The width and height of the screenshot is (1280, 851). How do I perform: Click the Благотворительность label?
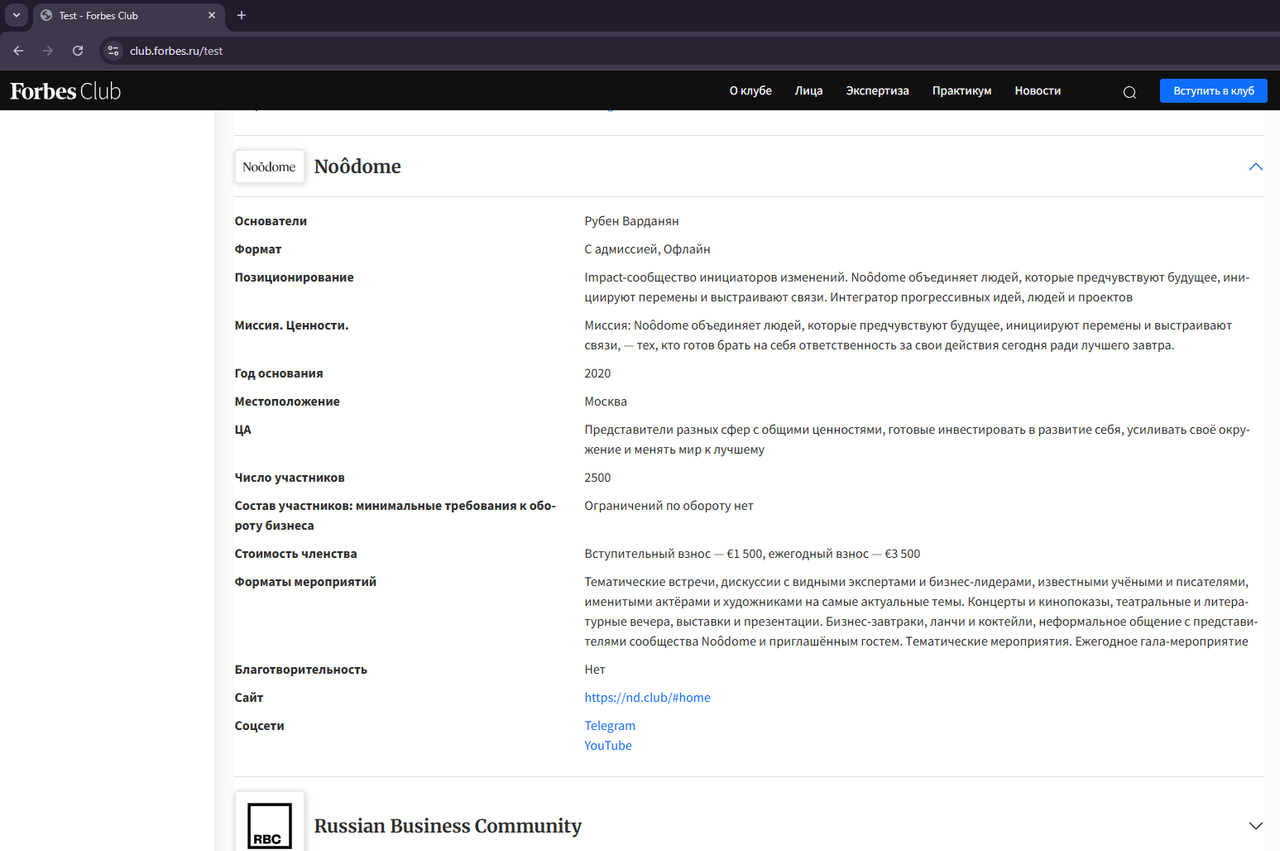301,670
